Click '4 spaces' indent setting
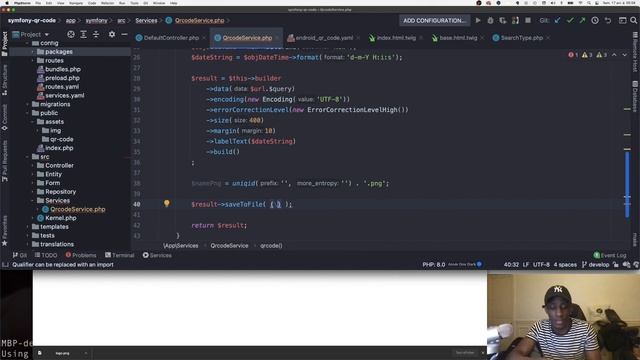The height and width of the screenshot is (360, 640). pyautogui.click(x=565, y=265)
